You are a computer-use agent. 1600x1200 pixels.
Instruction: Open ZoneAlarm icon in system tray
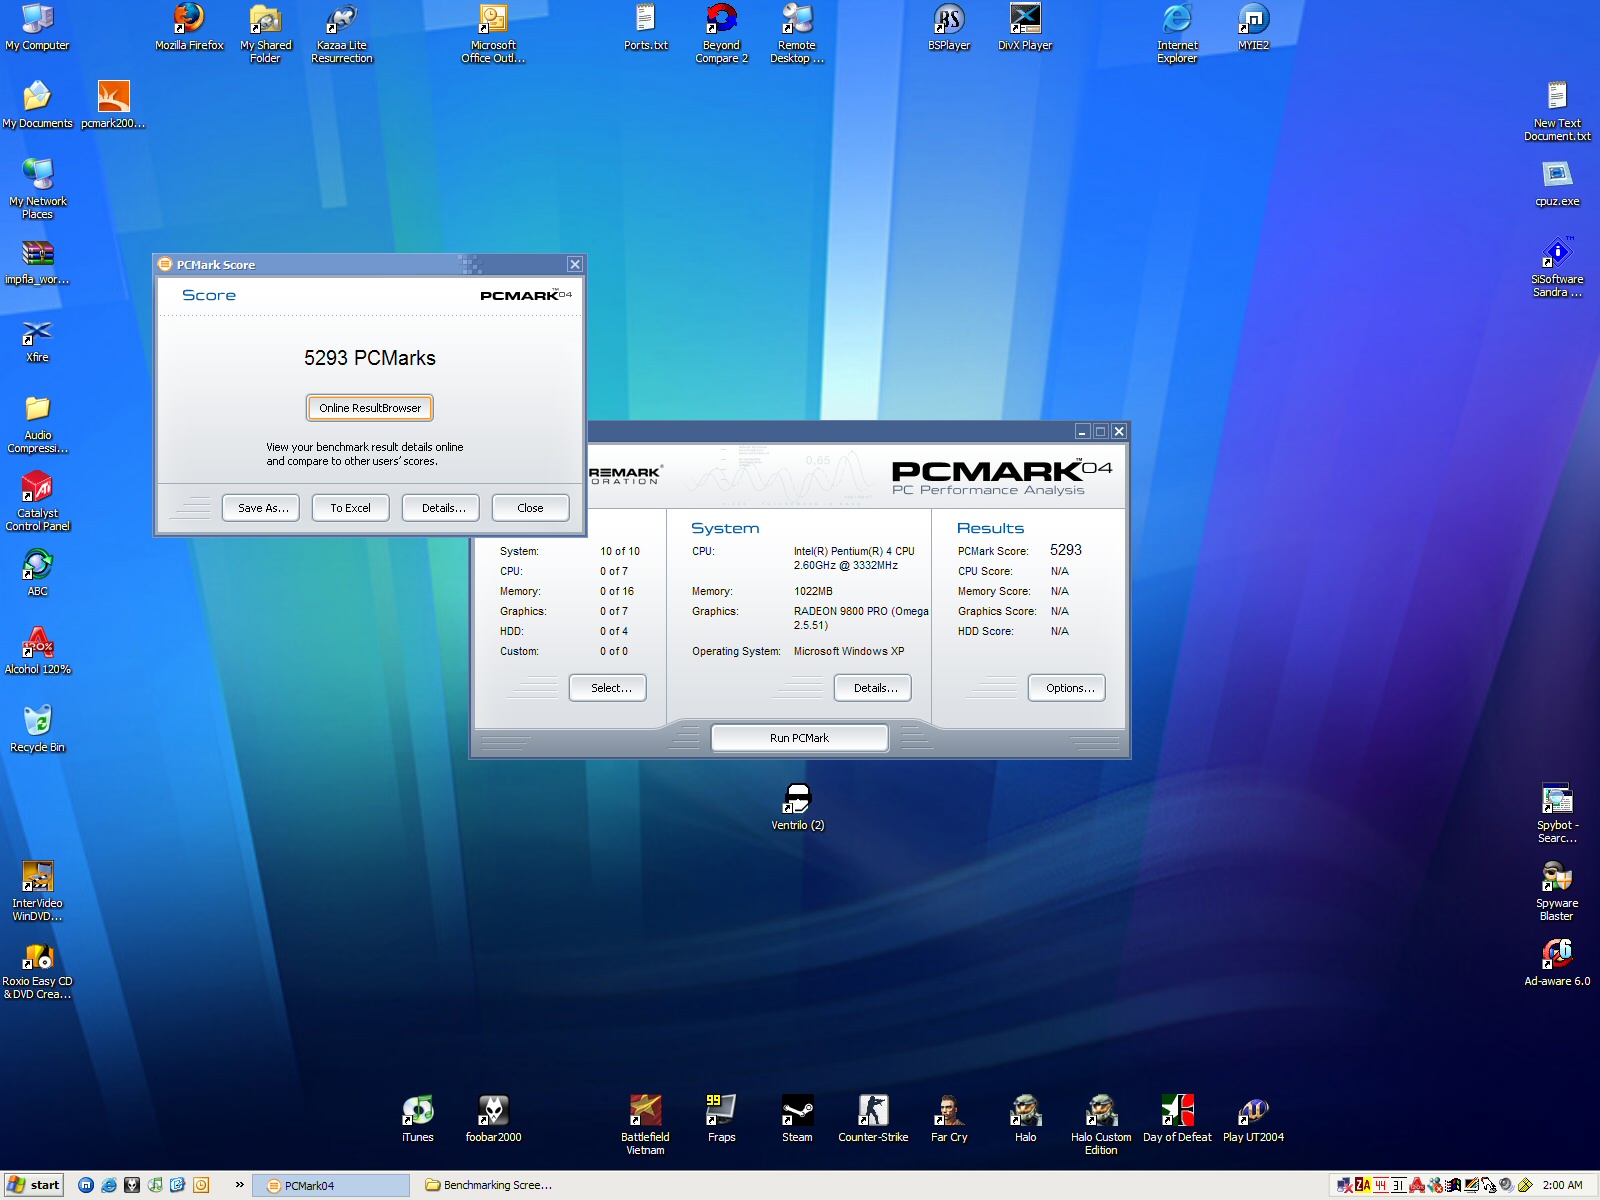pos(1363,1185)
